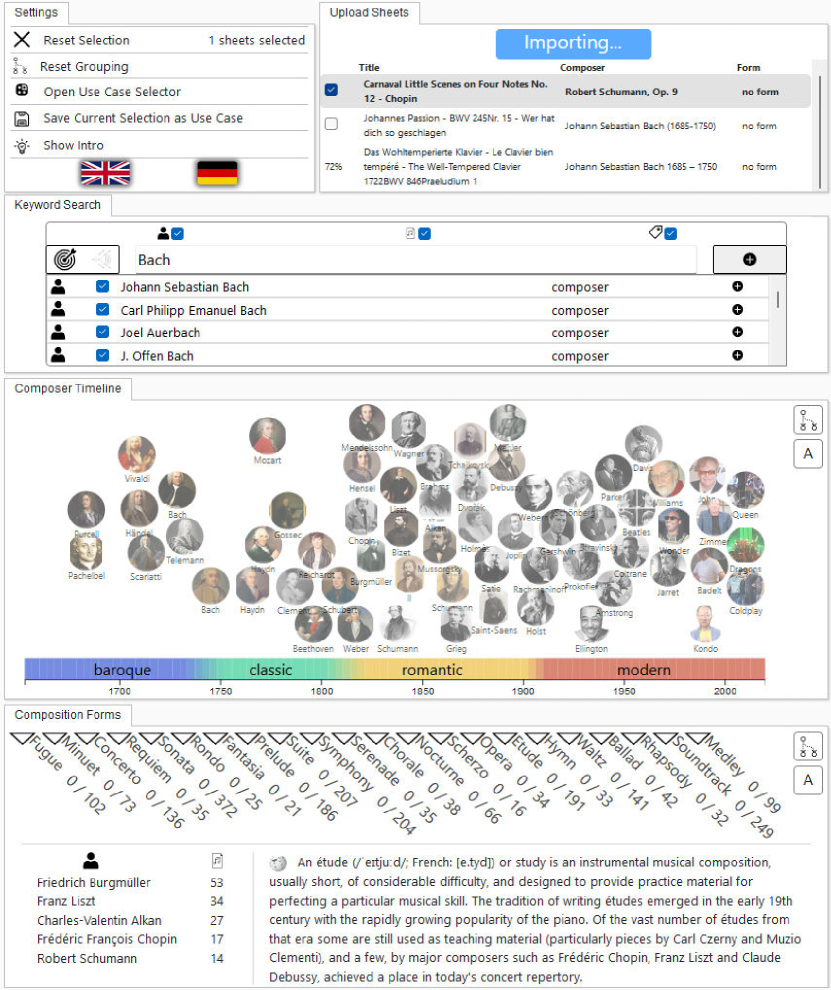Add J. Offen Bach with plus icon

[x=737, y=355]
